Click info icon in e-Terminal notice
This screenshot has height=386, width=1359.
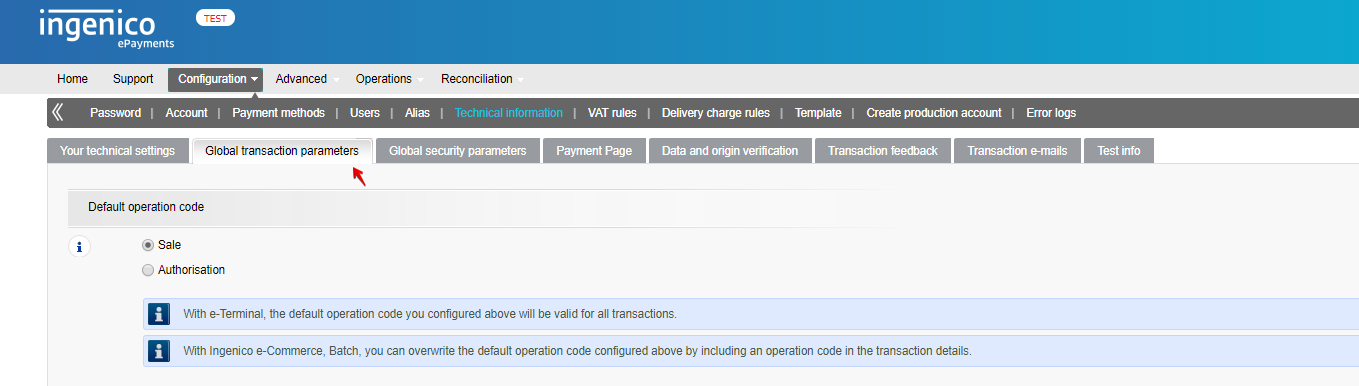[x=159, y=313]
